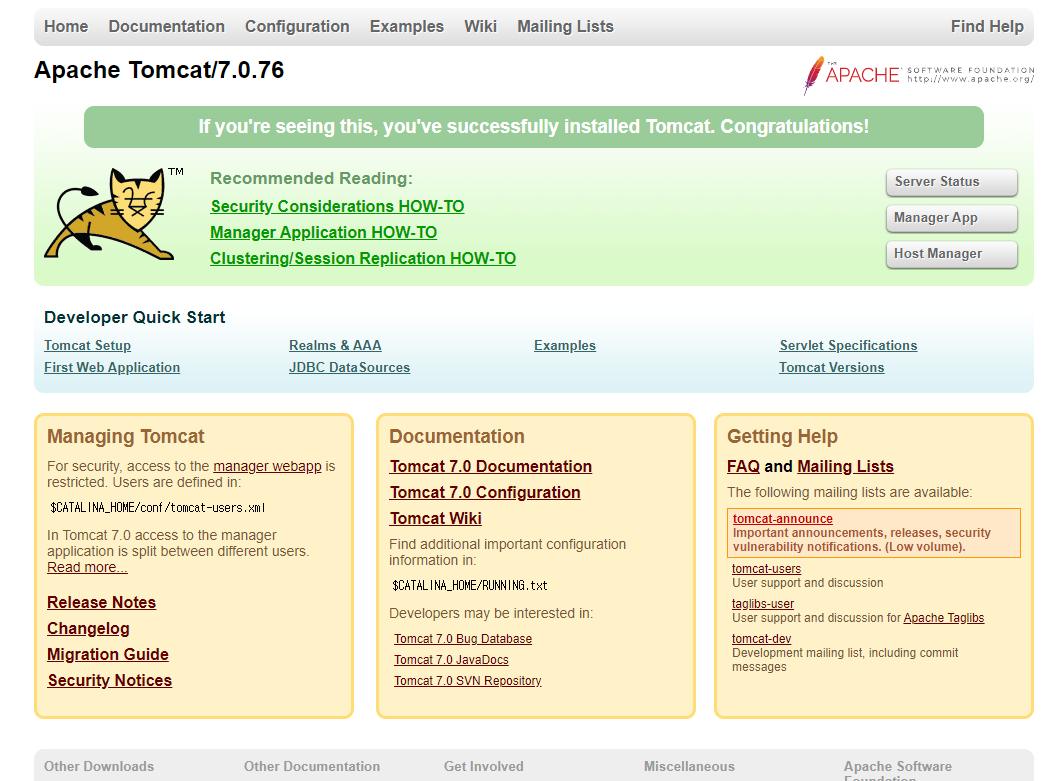Click Mailing Lists link in Getting Help
Viewport: 1050px width, 781px height.
846,467
